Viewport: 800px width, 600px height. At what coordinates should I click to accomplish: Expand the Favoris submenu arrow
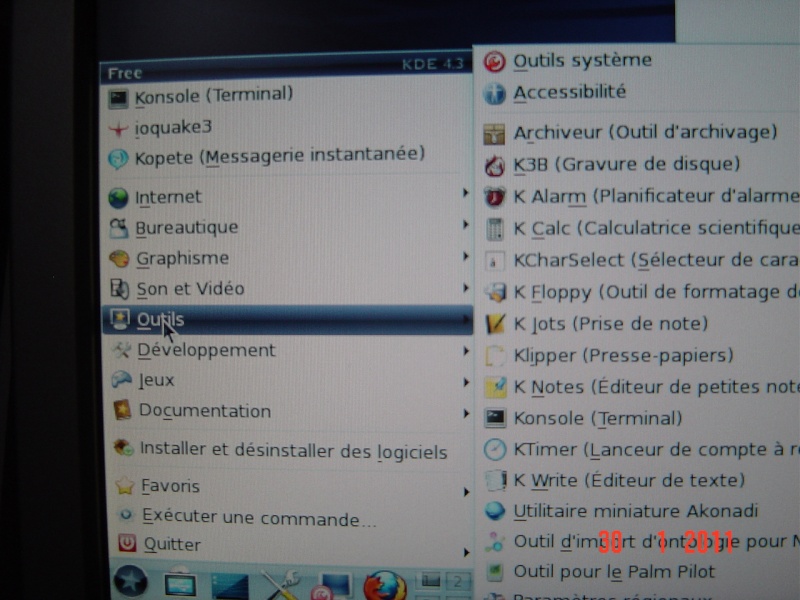[466, 492]
